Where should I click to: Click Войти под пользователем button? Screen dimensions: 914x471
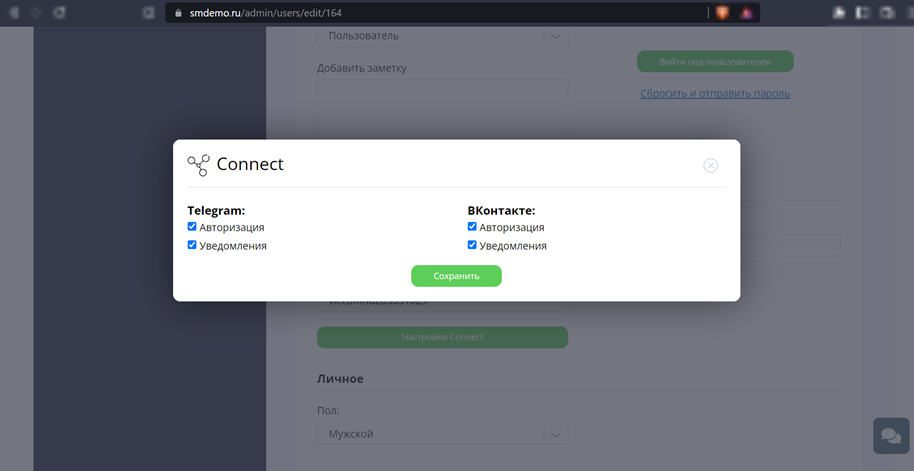[x=715, y=61]
